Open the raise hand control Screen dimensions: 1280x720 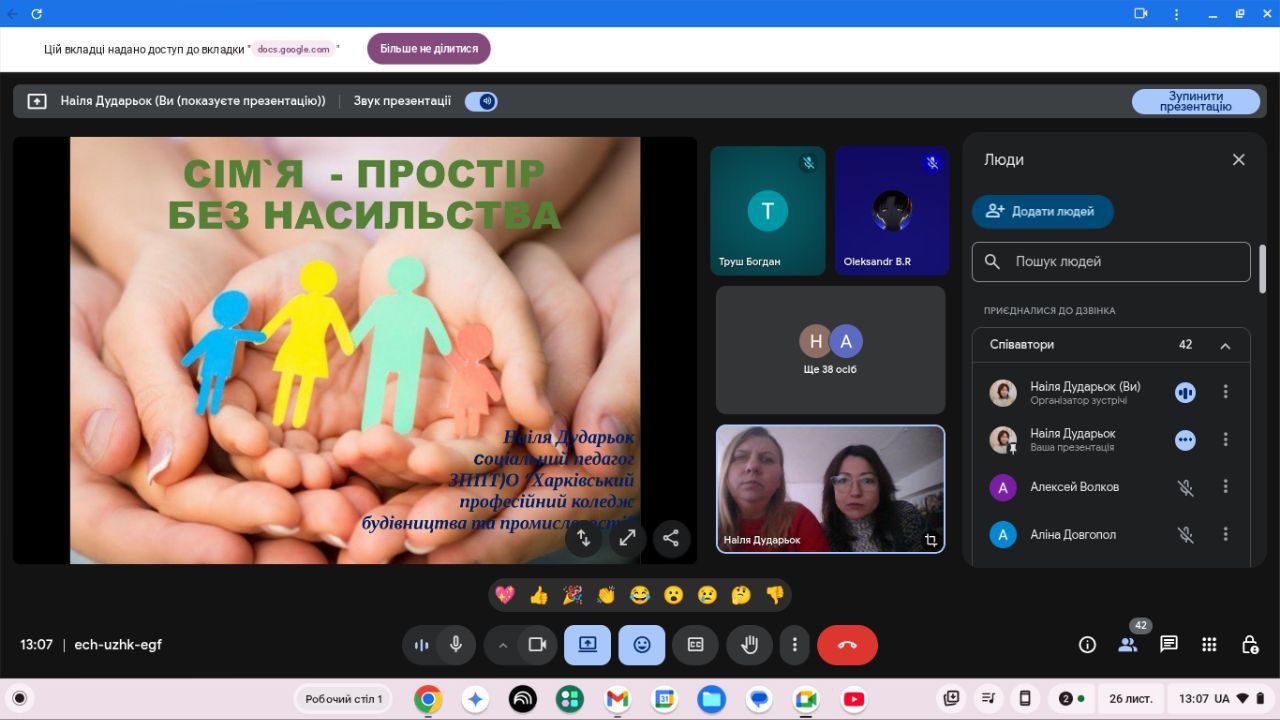pos(749,645)
